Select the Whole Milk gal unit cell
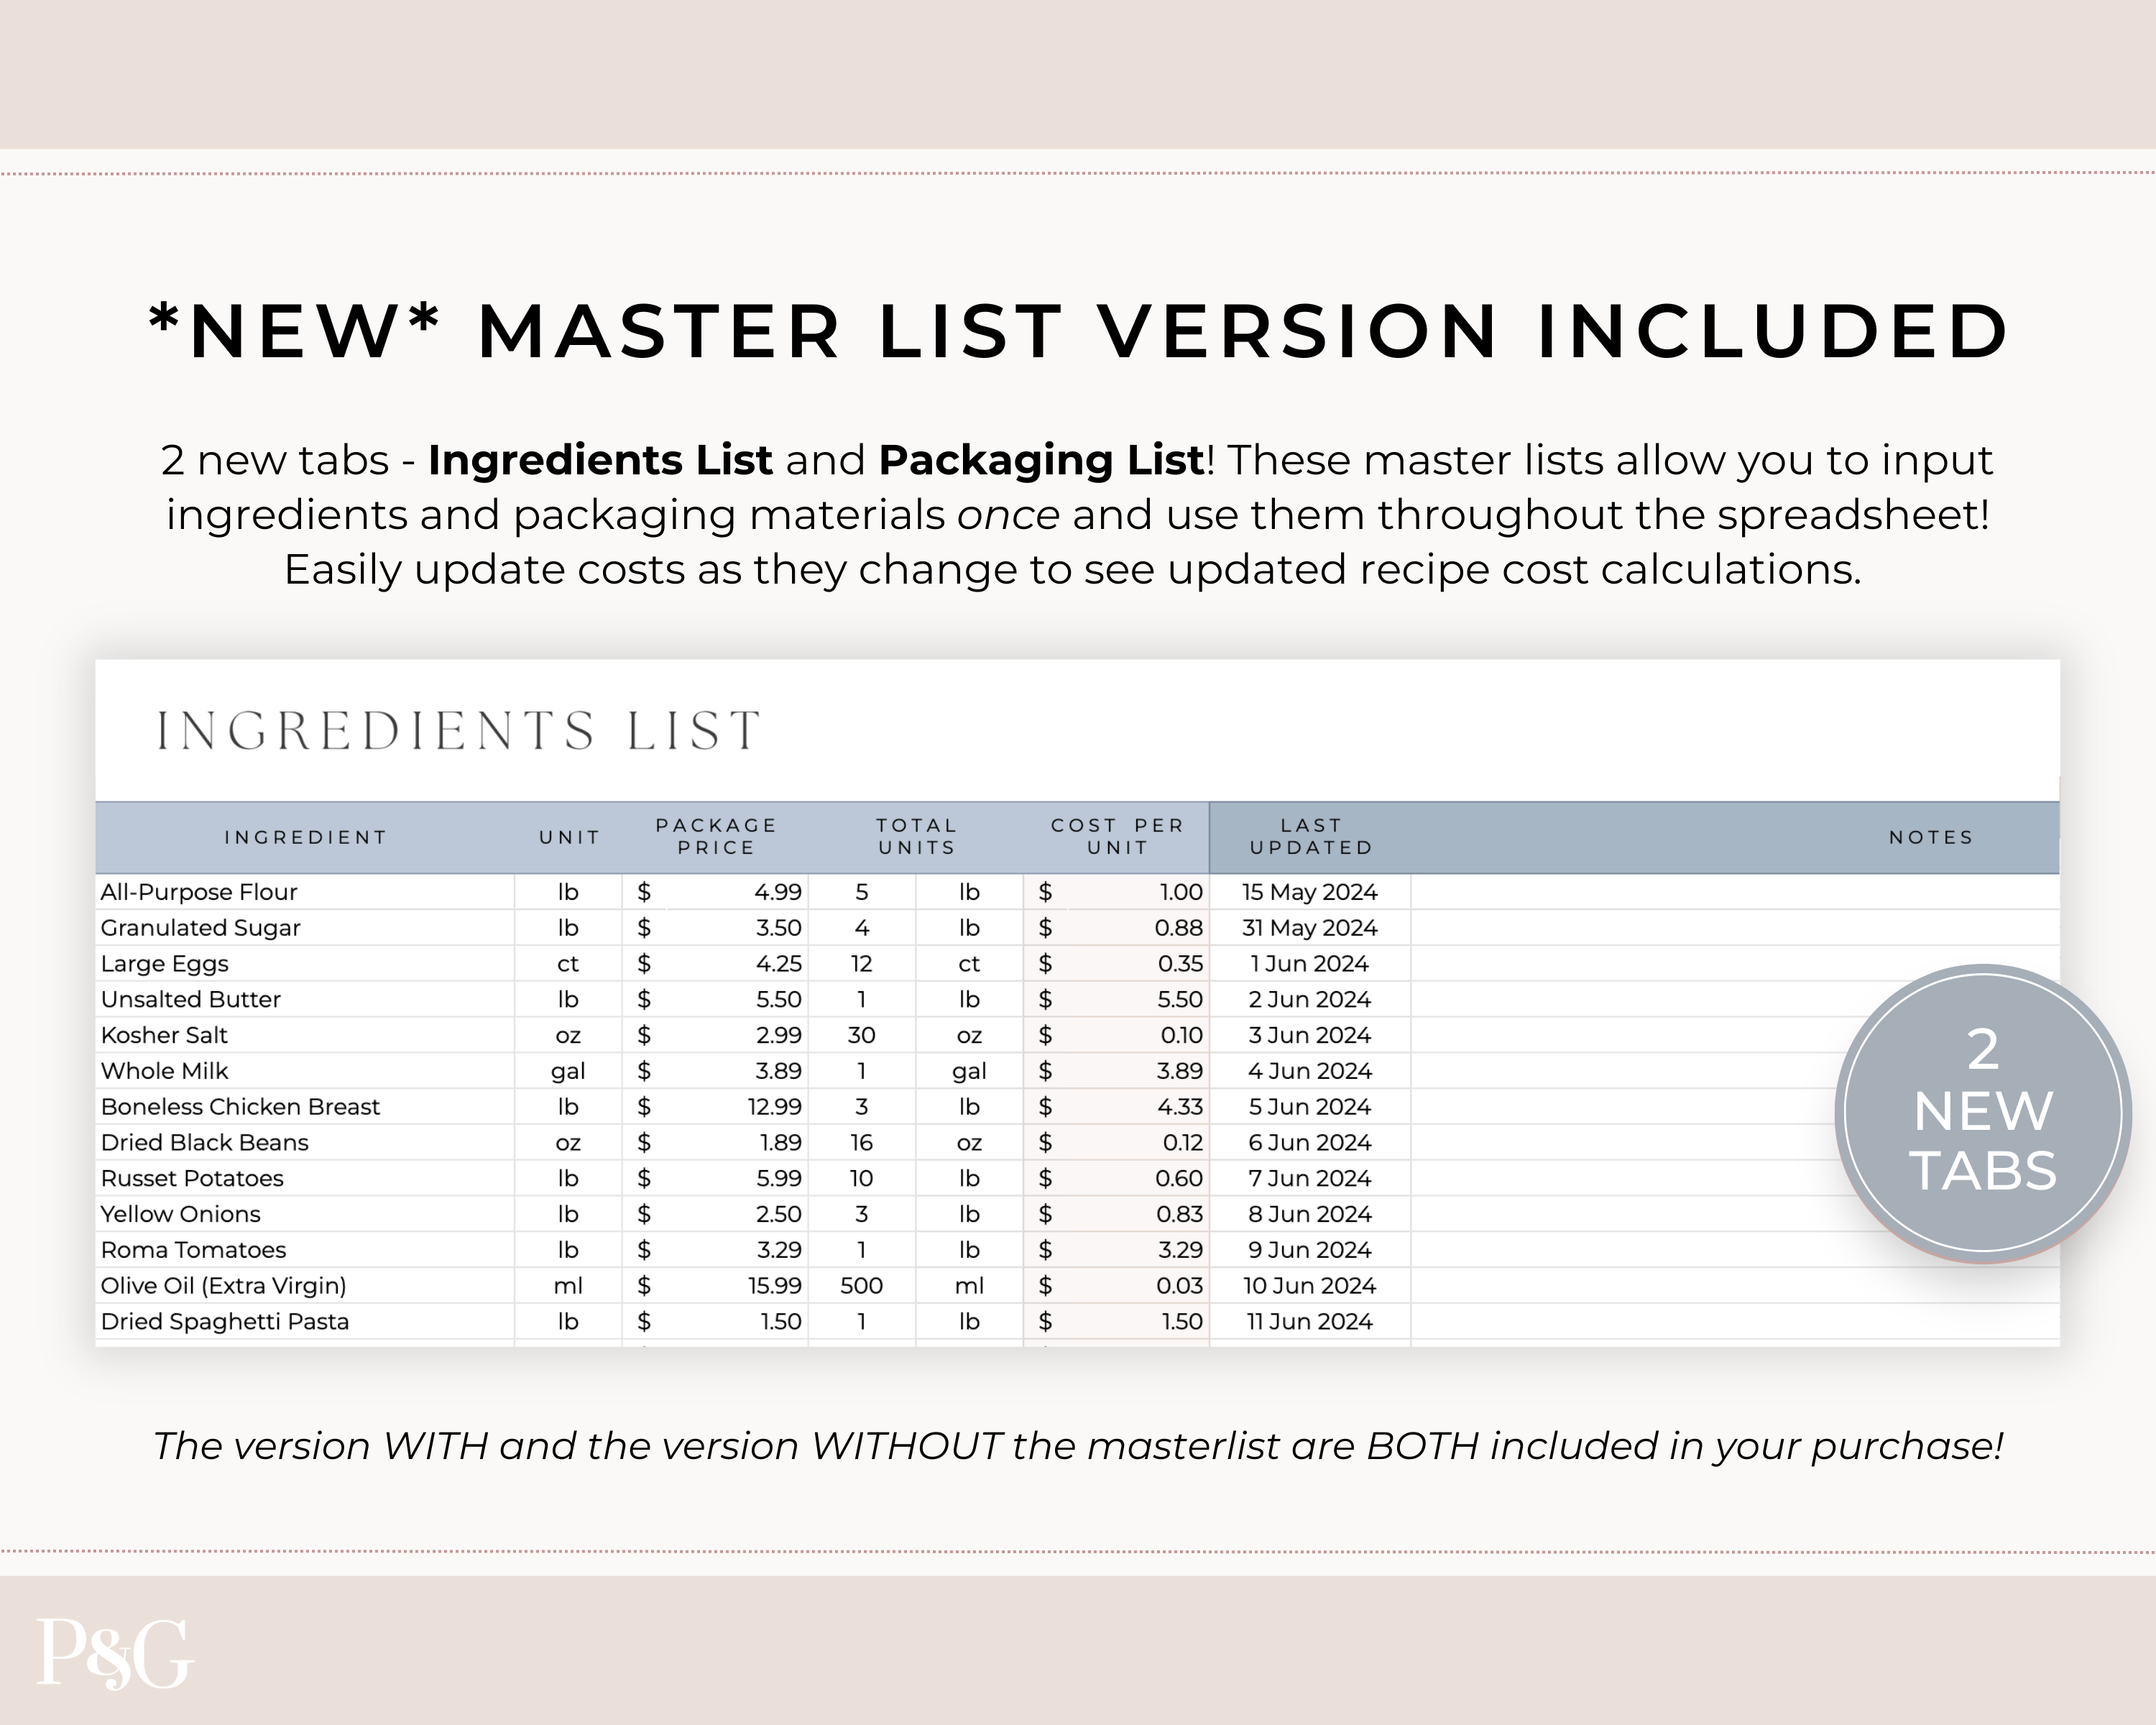 [568, 1071]
